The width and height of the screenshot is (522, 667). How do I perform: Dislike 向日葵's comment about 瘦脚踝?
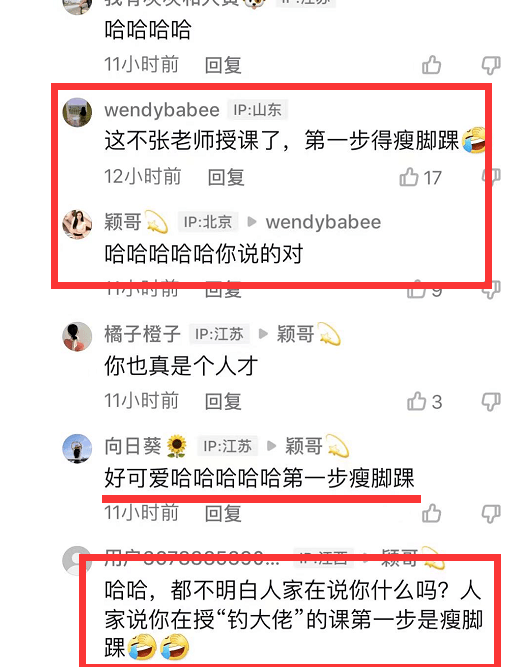(491, 514)
